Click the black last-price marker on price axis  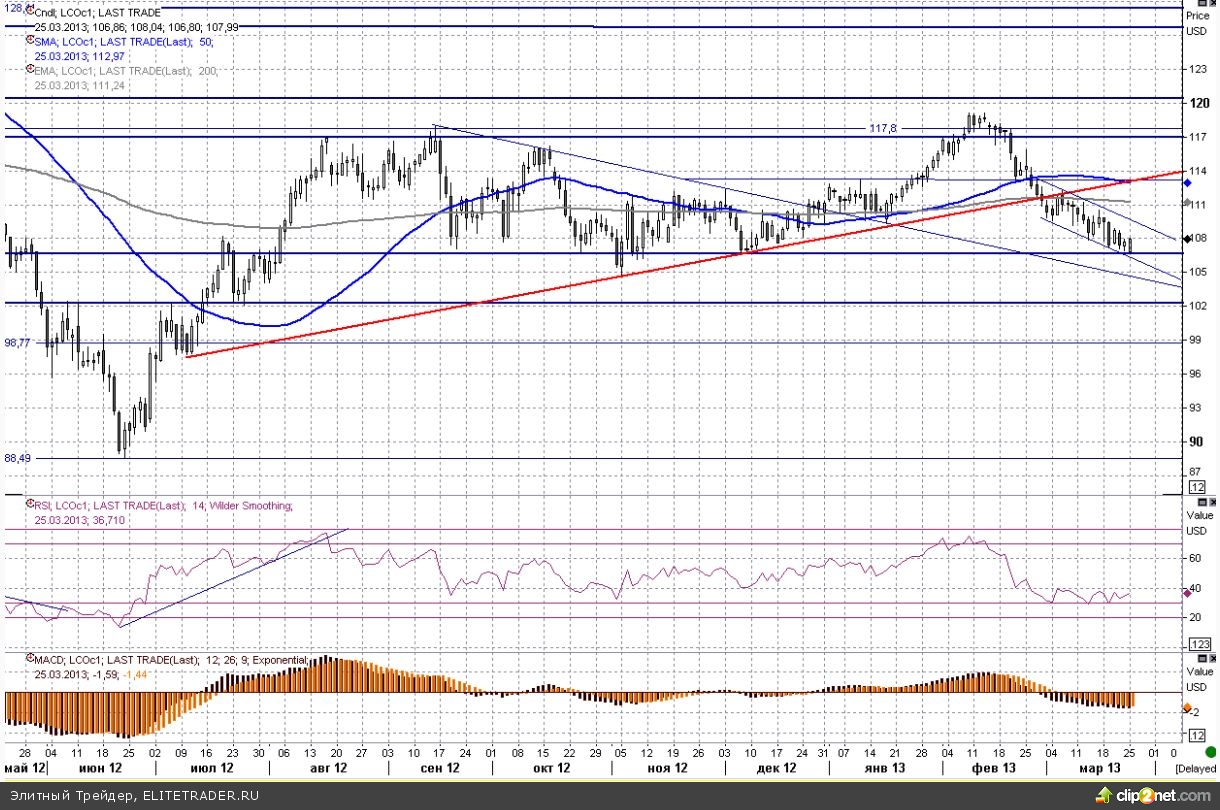point(1187,238)
